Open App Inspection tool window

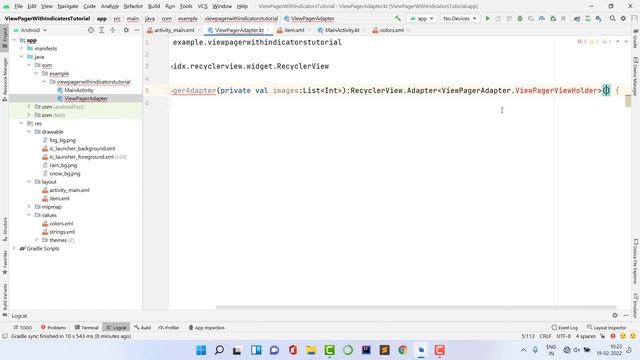pyautogui.click(x=206, y=327)
